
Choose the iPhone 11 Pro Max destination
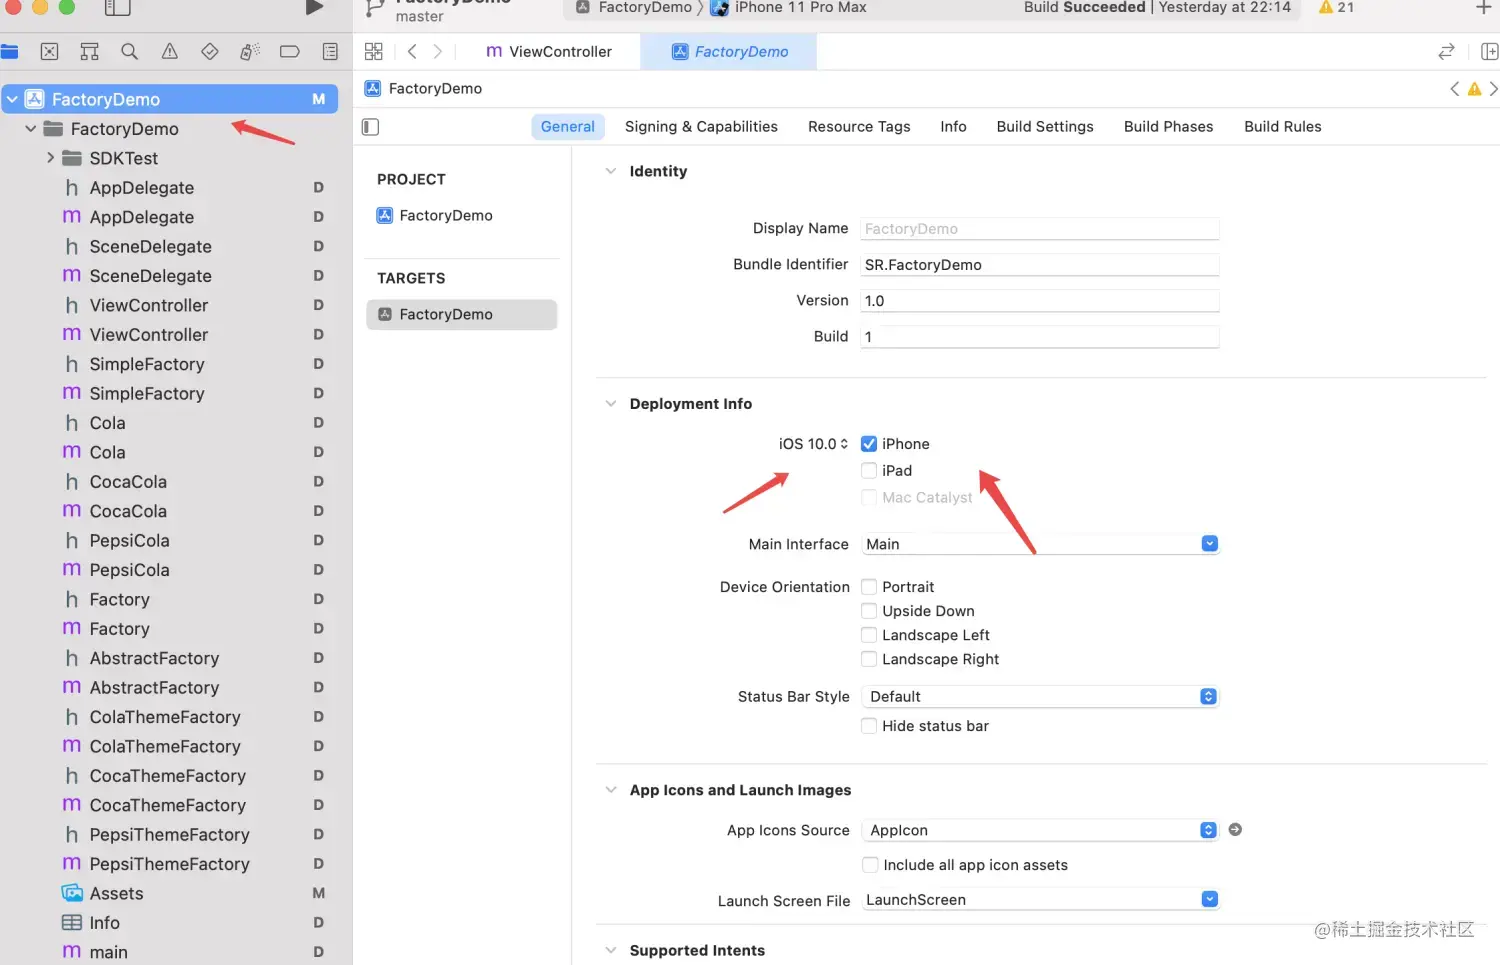click(x=789, y=8)
